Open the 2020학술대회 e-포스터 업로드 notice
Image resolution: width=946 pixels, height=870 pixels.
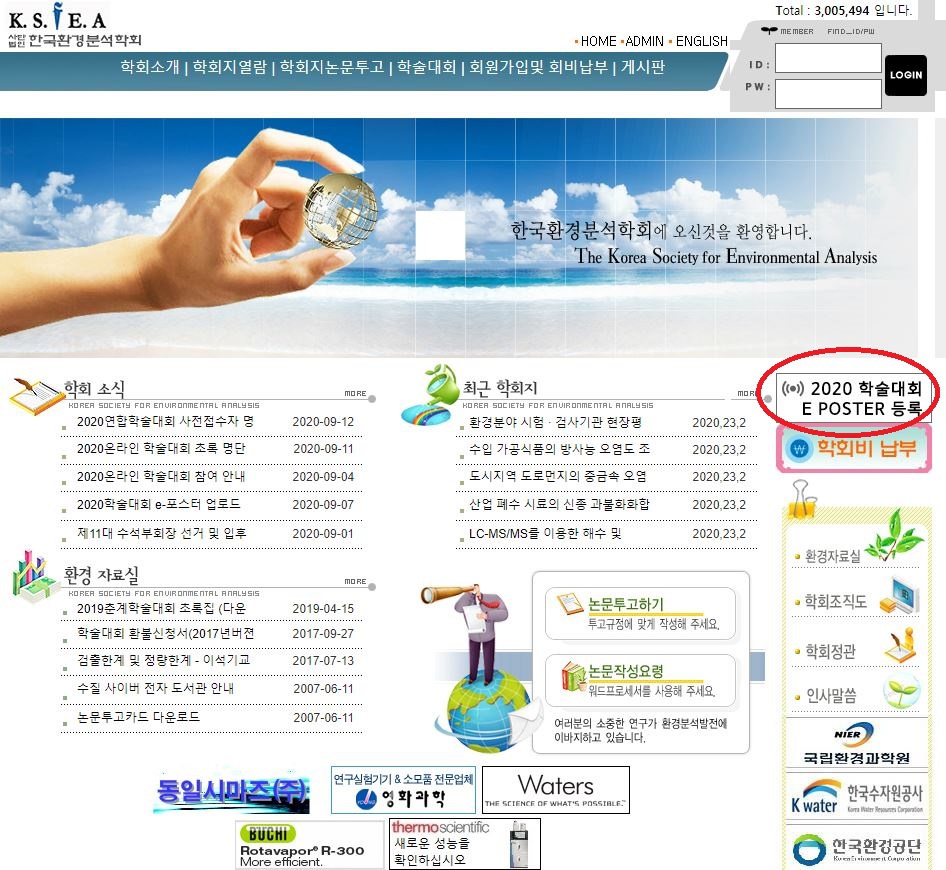click(158, 505)
